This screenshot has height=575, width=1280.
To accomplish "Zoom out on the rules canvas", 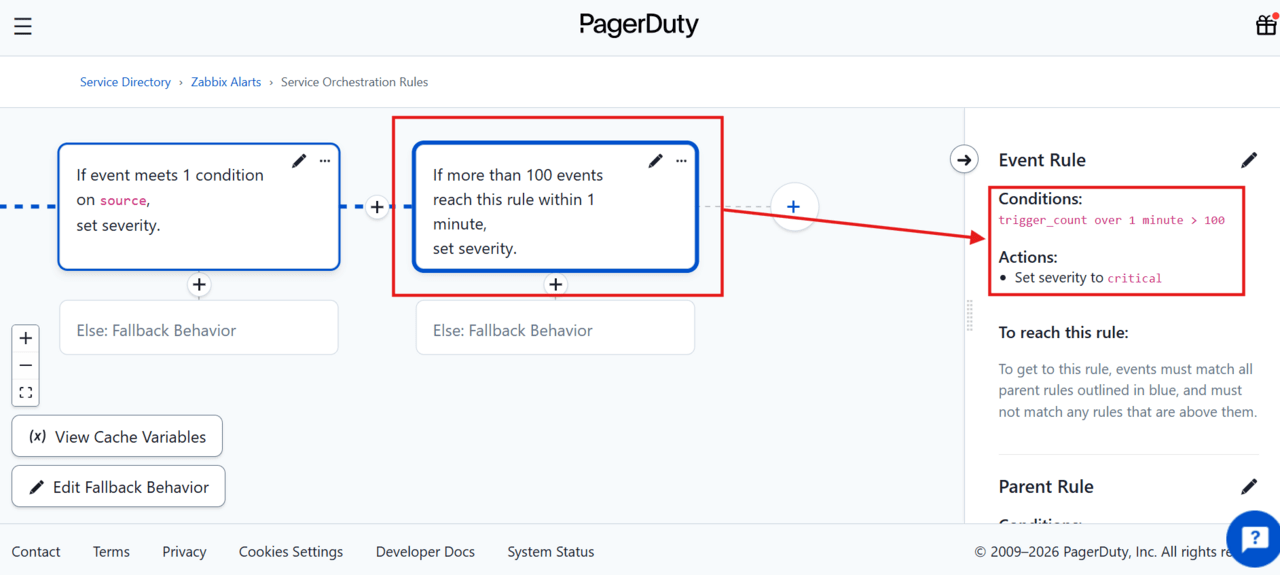I will tap(26, 365).
